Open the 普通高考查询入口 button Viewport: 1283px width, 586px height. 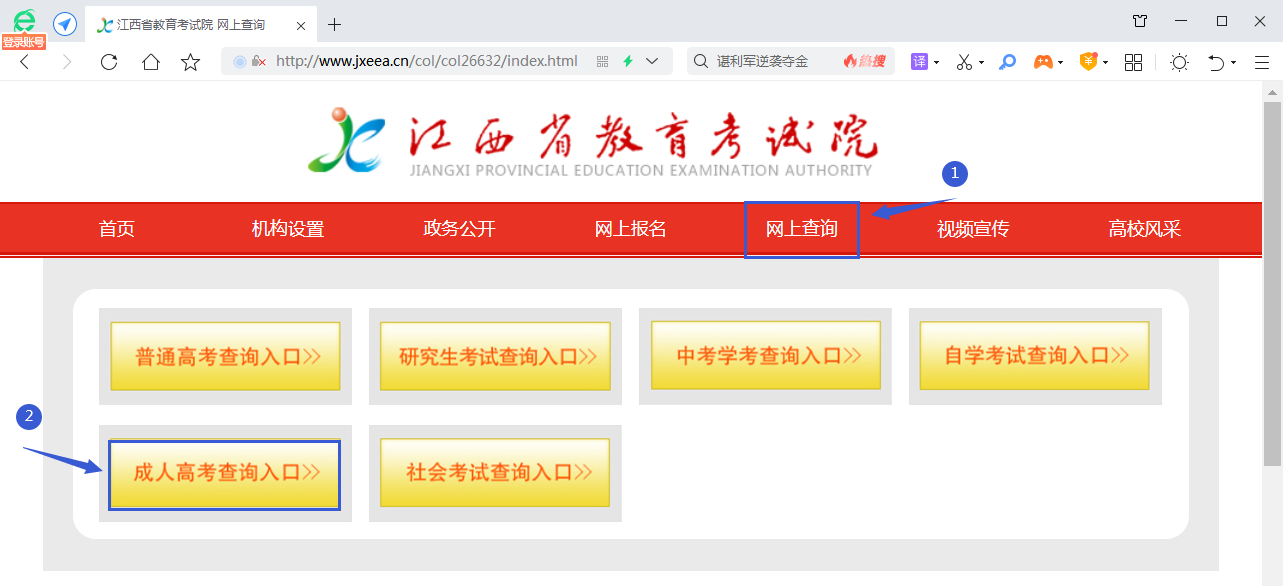point(225,357)
